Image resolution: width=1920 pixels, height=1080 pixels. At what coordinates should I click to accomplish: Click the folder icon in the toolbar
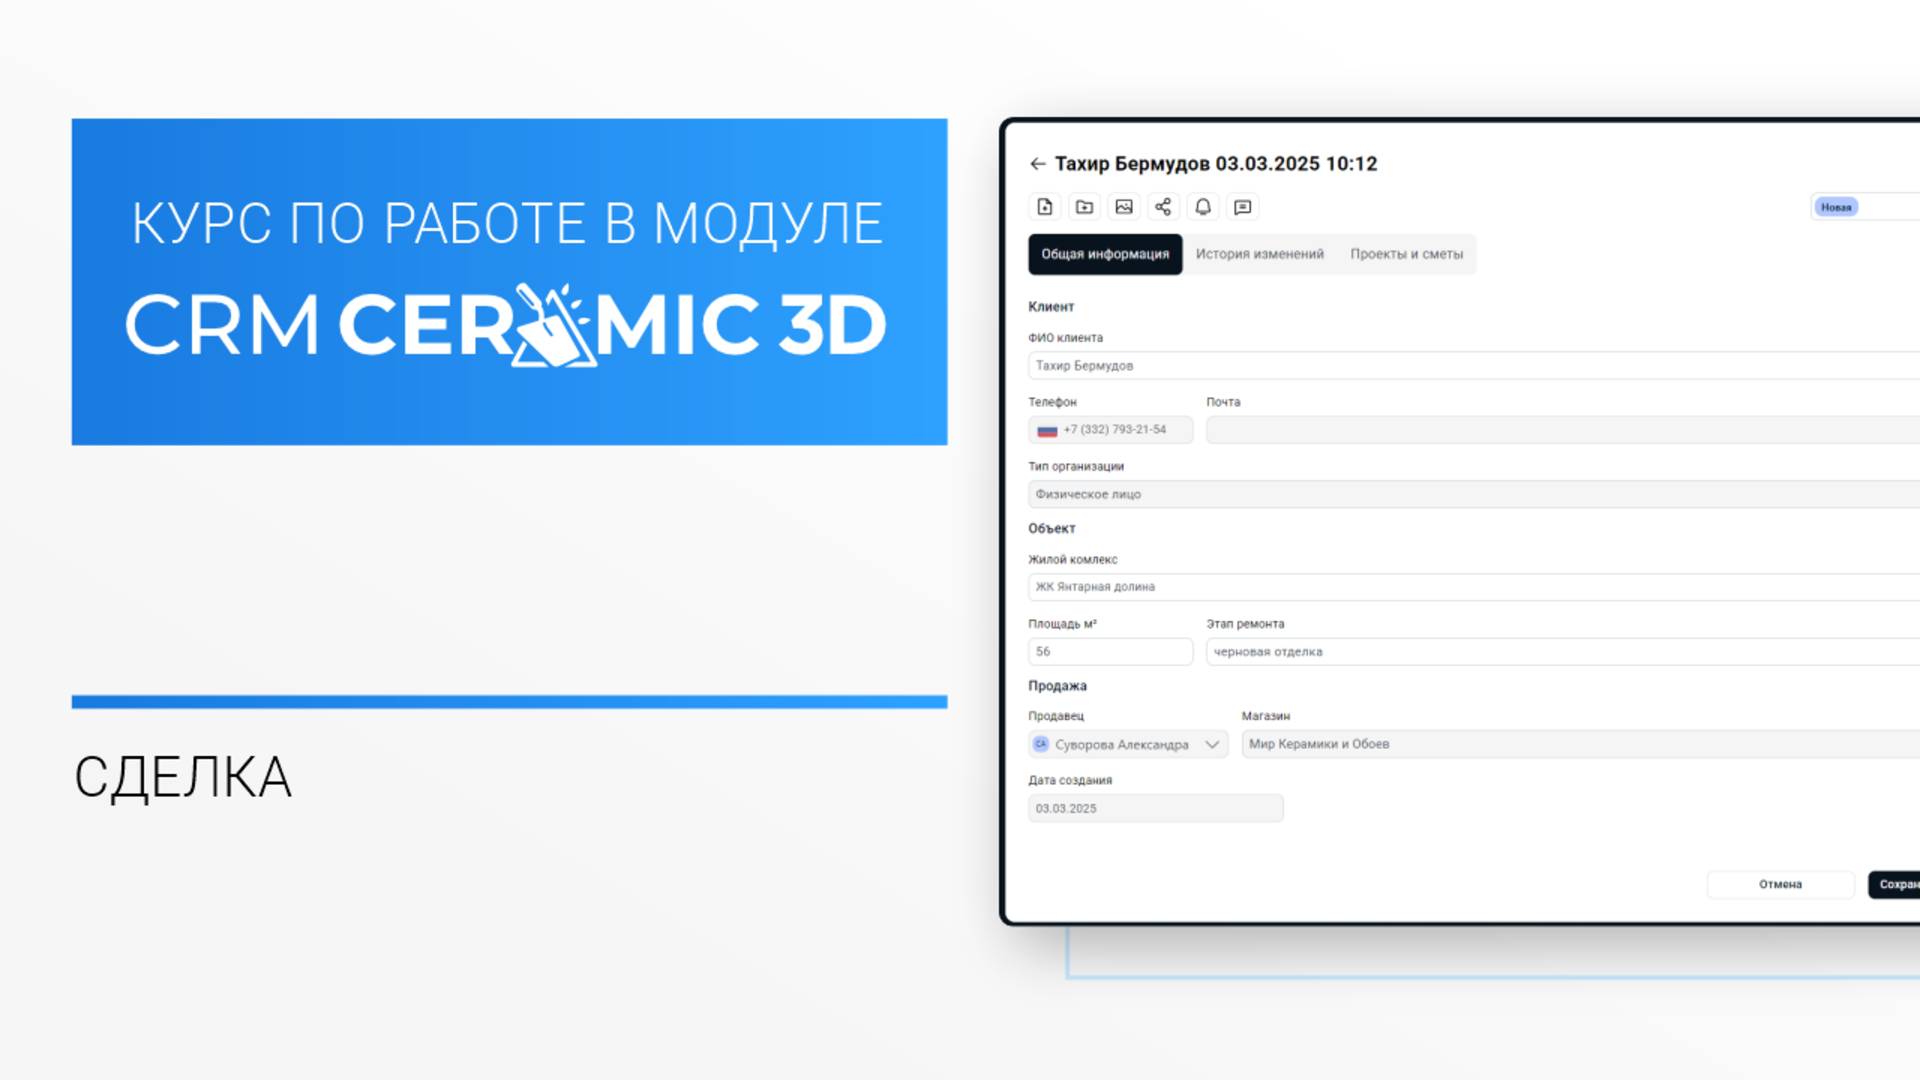1084,207
